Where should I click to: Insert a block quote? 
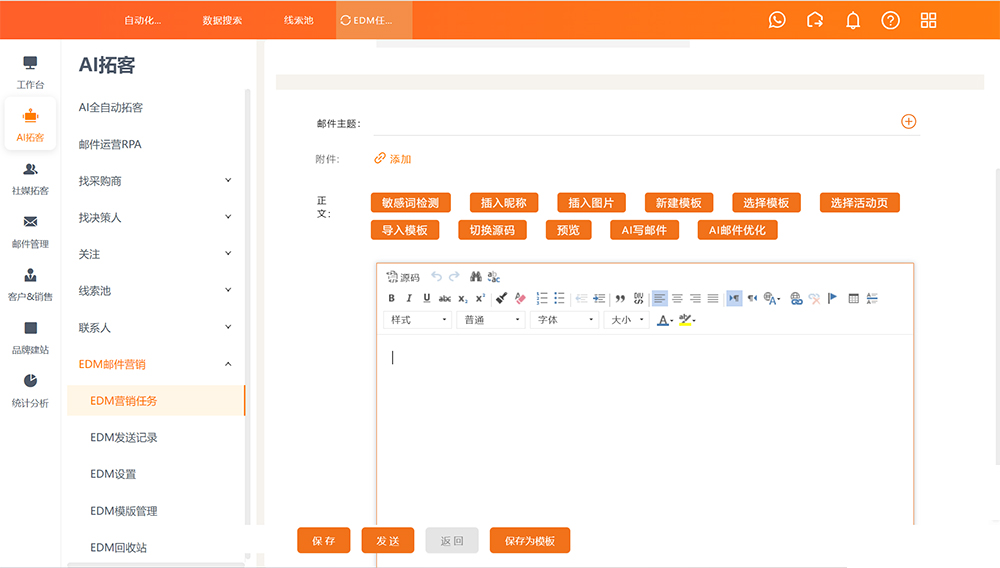[x=620, y=298]
